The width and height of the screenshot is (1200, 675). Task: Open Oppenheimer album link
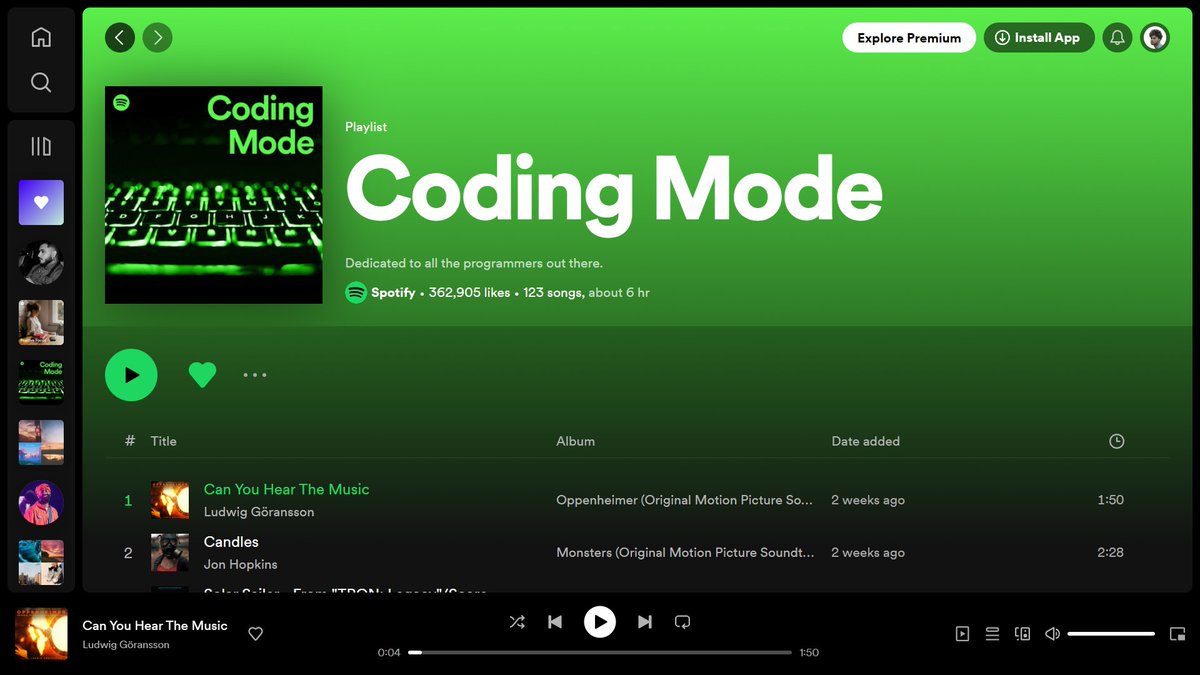(685, 500)
